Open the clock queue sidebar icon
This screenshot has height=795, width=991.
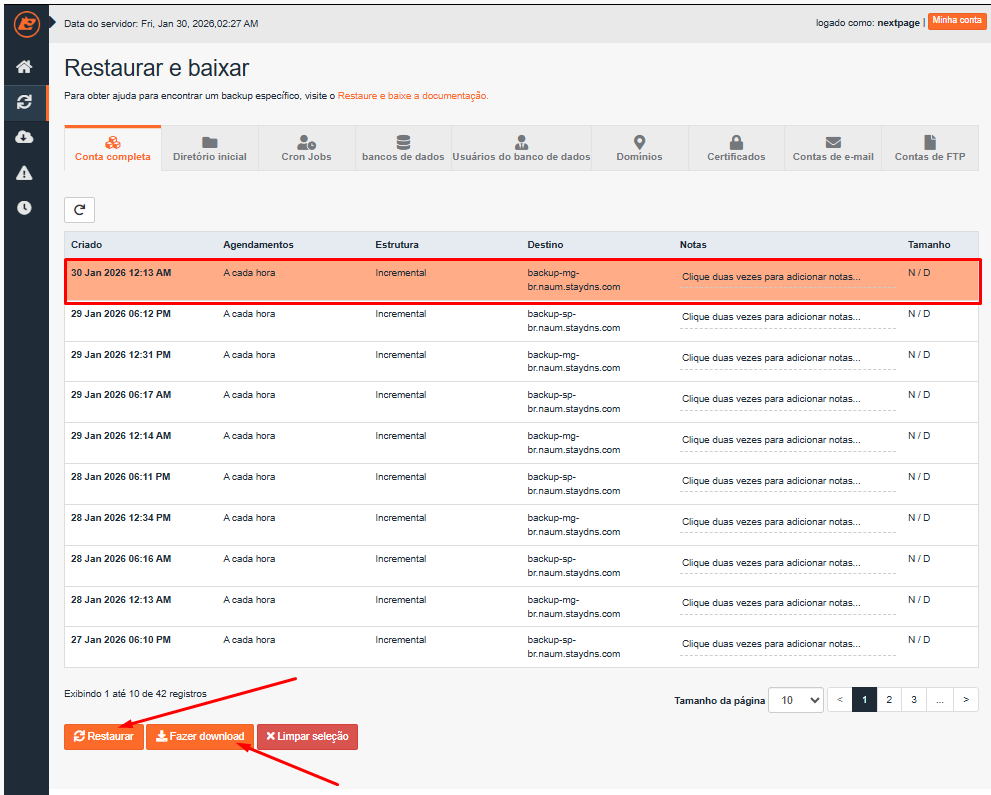pyautogui.click(x=25, y=208)
